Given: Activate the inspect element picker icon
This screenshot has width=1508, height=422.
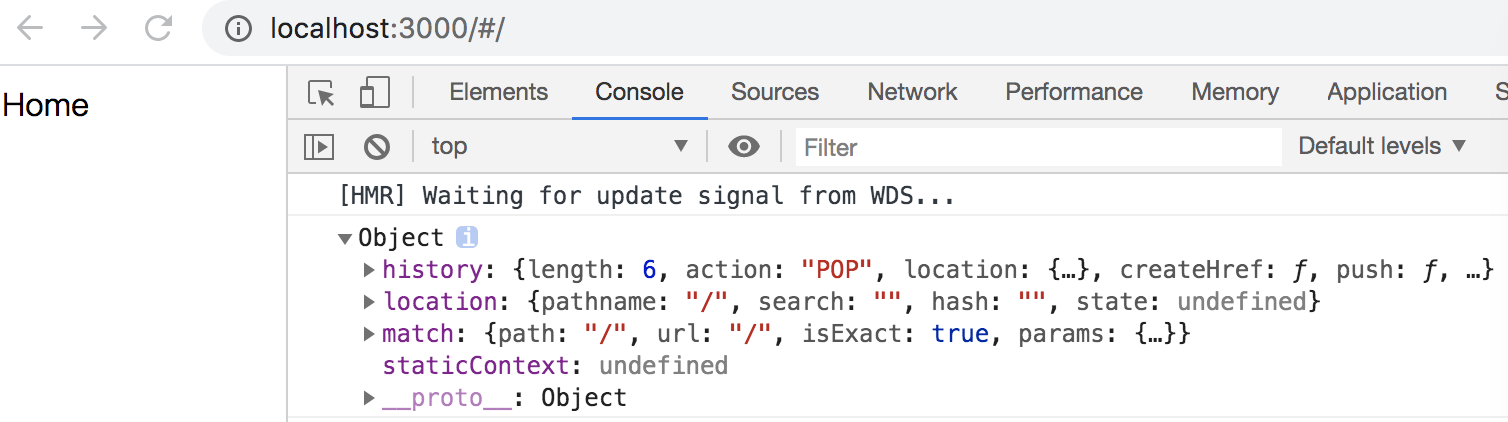Looking at the screenshot, I should tap(322, 93).
